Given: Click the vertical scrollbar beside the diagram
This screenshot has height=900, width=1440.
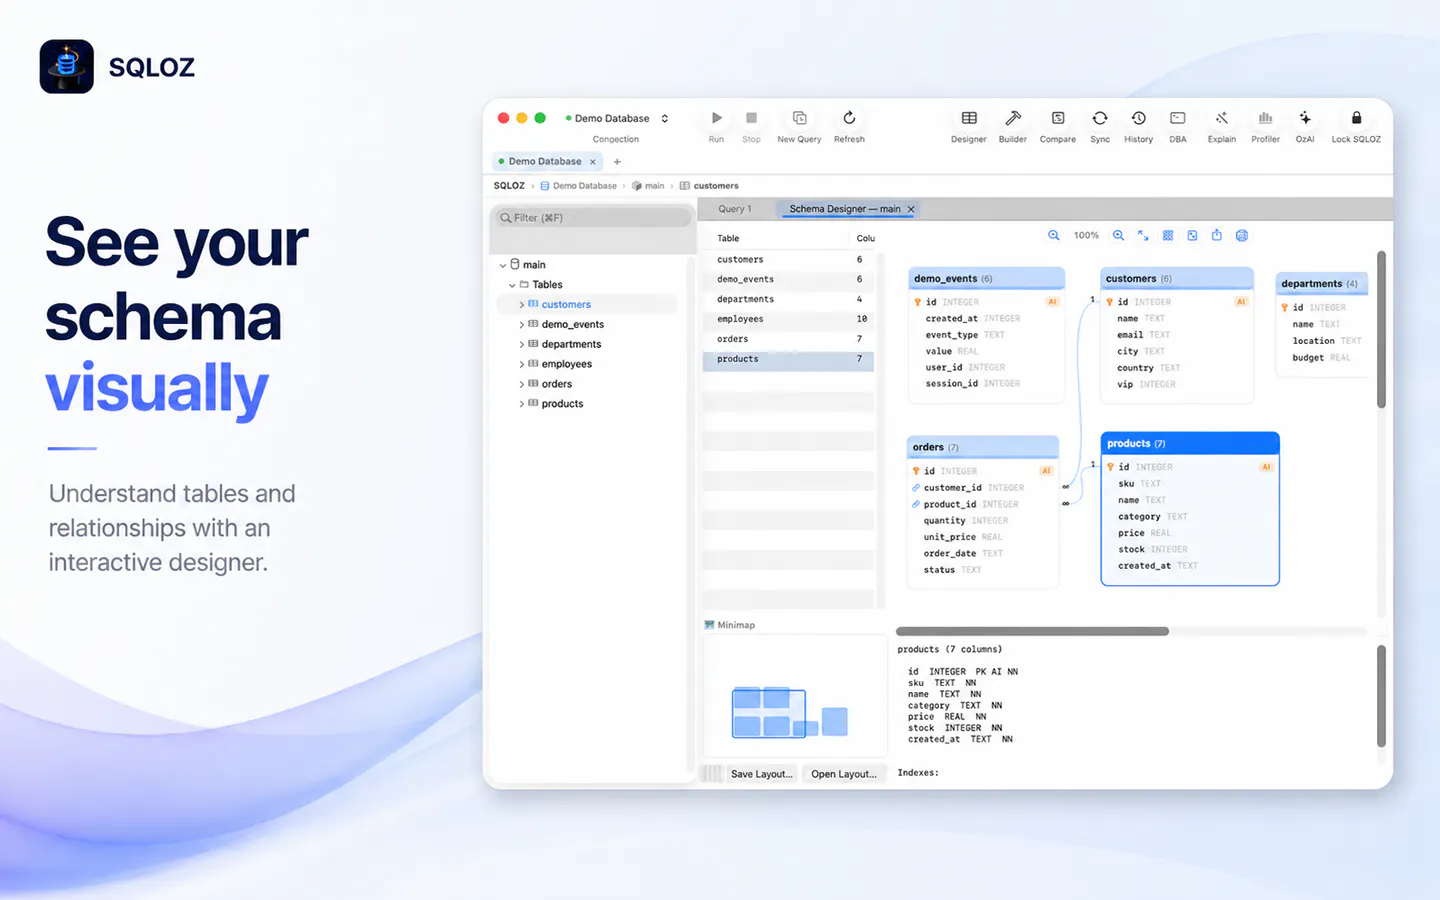Looking at the screenshot, I should (1381, 329).
